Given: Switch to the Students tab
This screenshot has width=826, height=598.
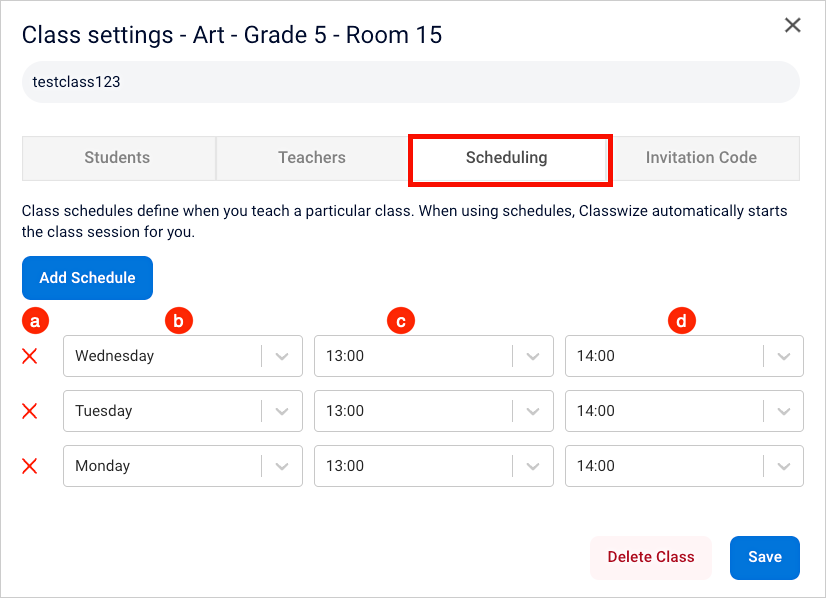Looking at the screenshot, I should pos(119,158).
